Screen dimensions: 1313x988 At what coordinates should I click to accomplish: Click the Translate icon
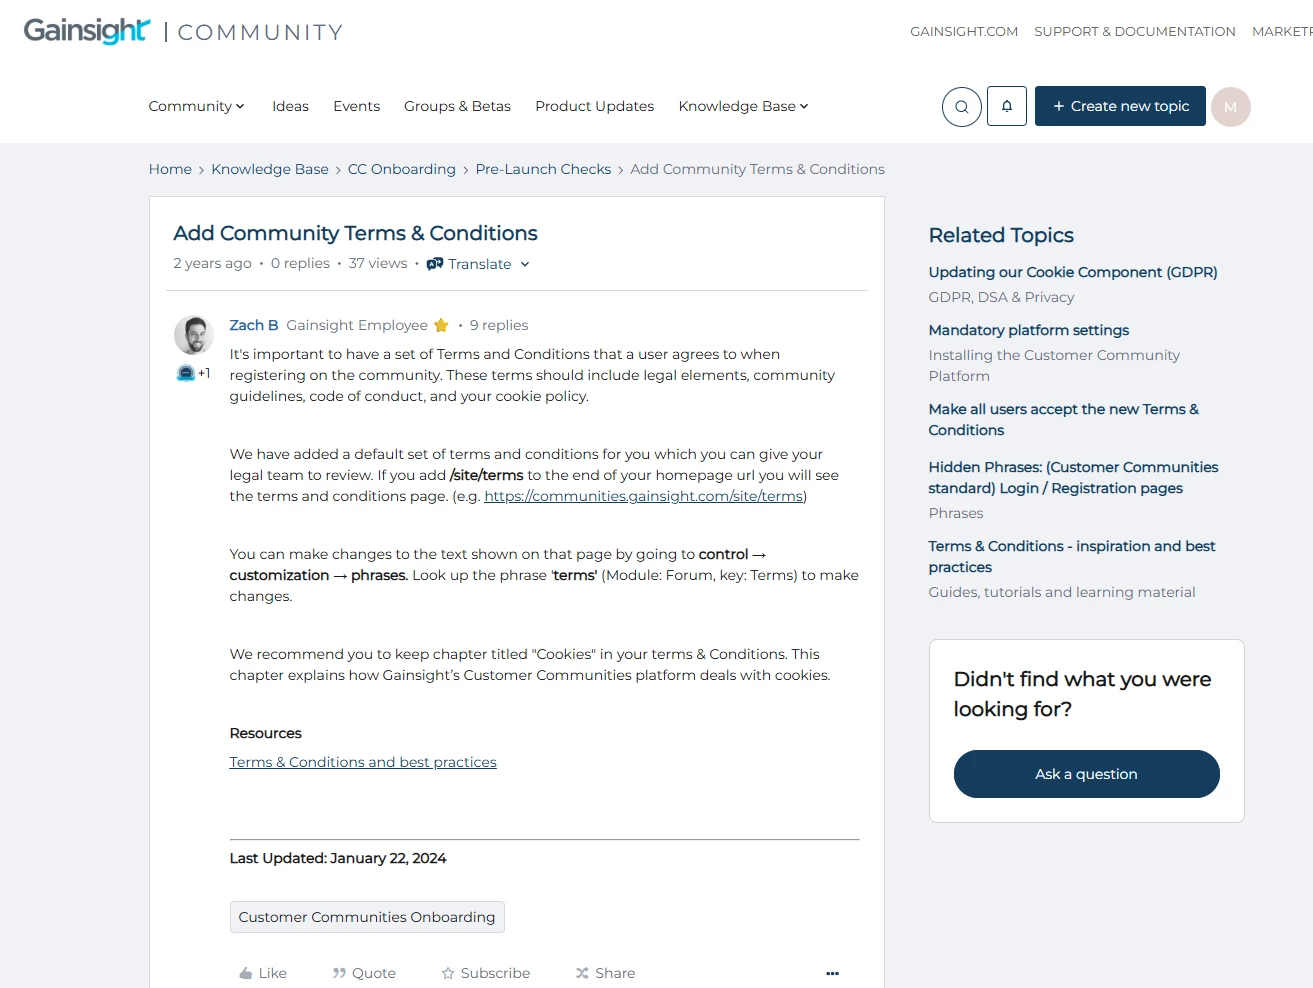(434, 264)
